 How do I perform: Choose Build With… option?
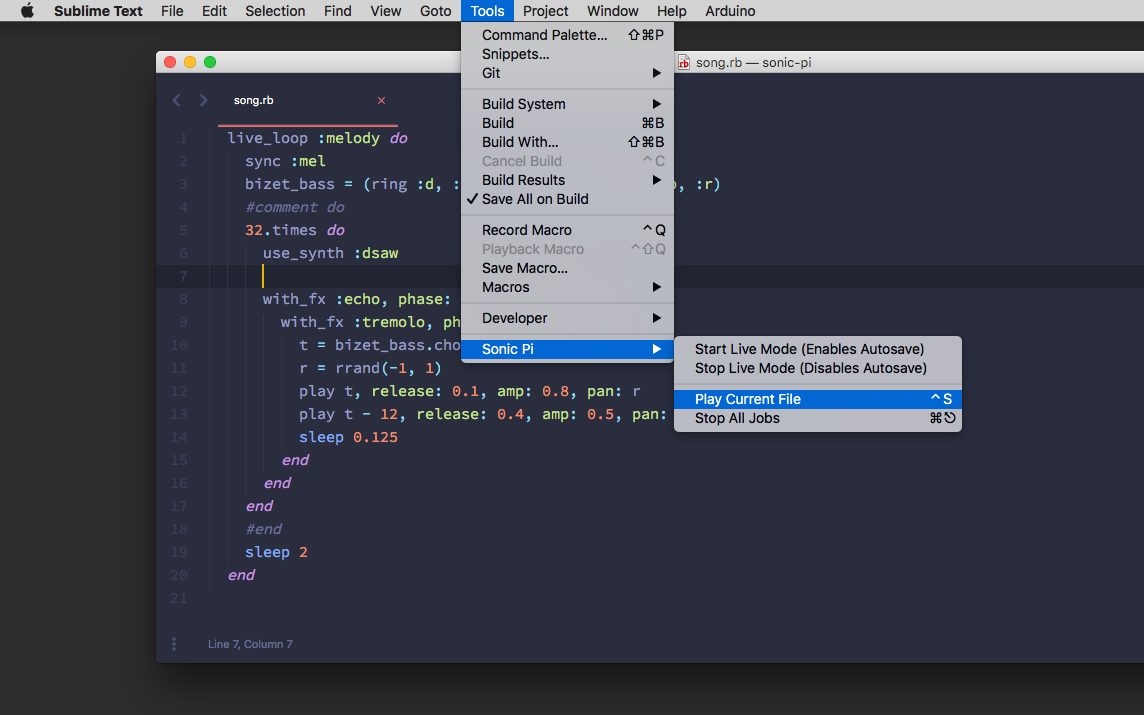[x=567, y=142]
